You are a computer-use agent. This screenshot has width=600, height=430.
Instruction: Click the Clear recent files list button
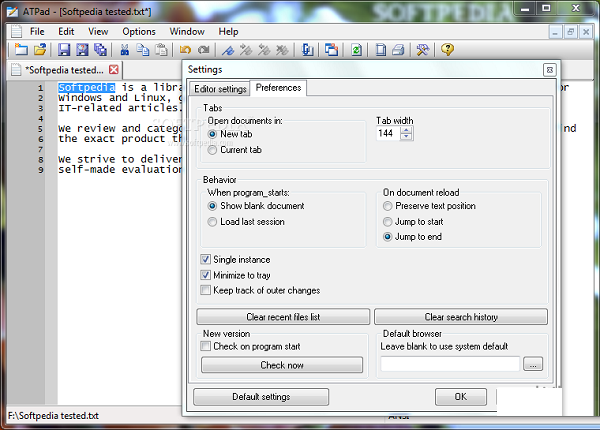(281, 317)
